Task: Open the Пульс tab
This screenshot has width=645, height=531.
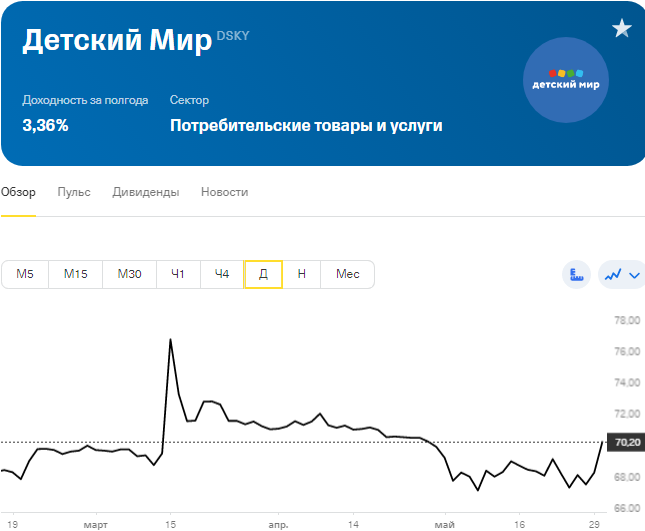Action: 74,192
